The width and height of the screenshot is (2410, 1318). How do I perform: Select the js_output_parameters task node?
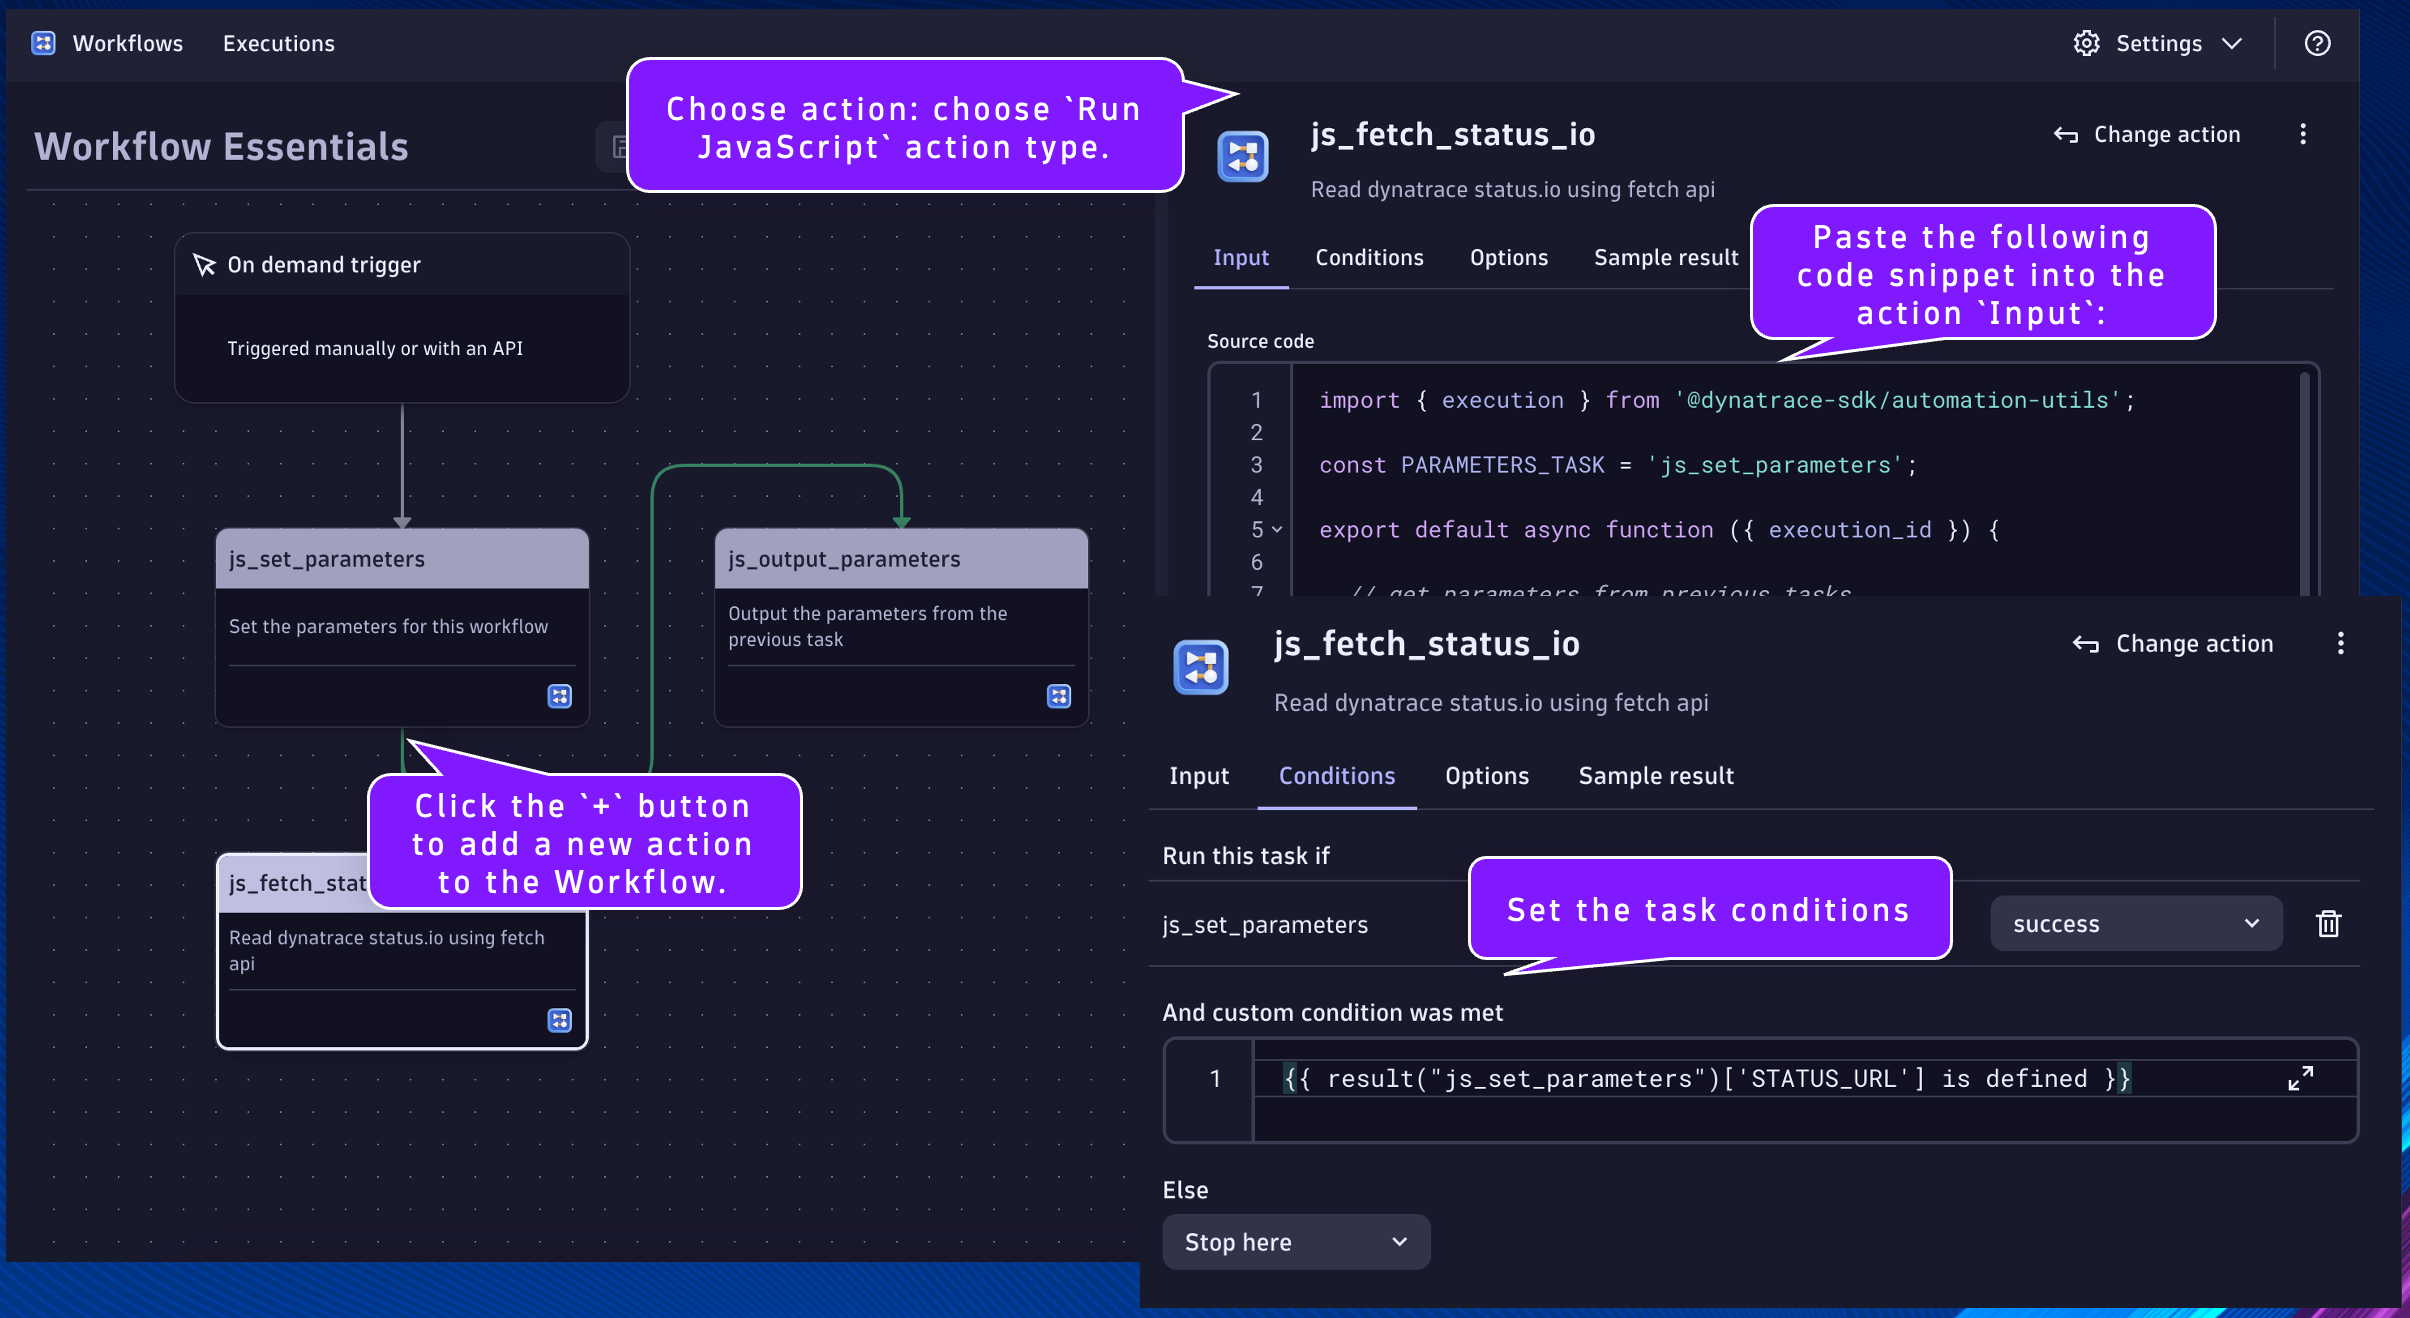point(901,627)
